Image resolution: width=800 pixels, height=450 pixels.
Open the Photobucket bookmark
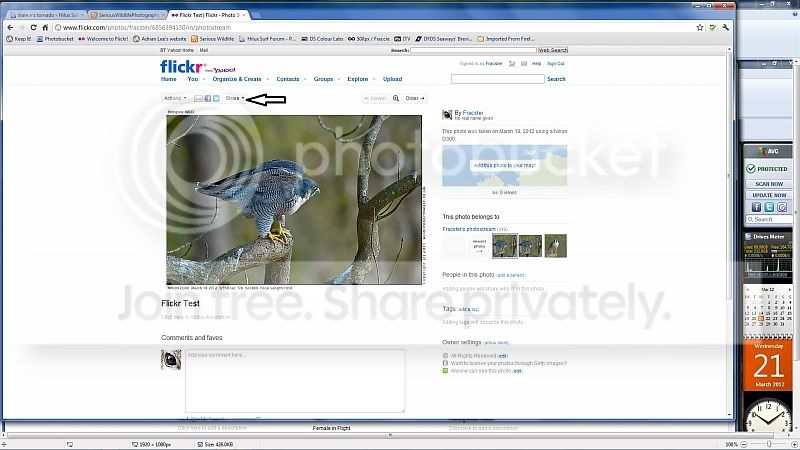point(55,39)
